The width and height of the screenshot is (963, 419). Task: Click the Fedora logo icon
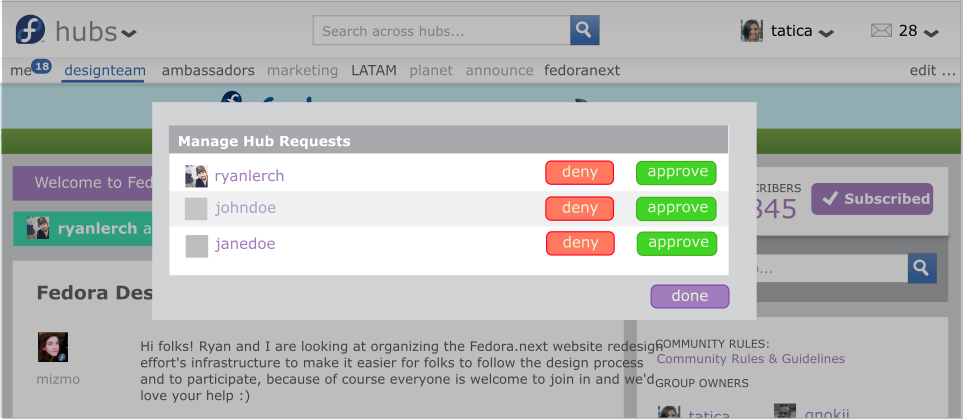tap(30, 29)
